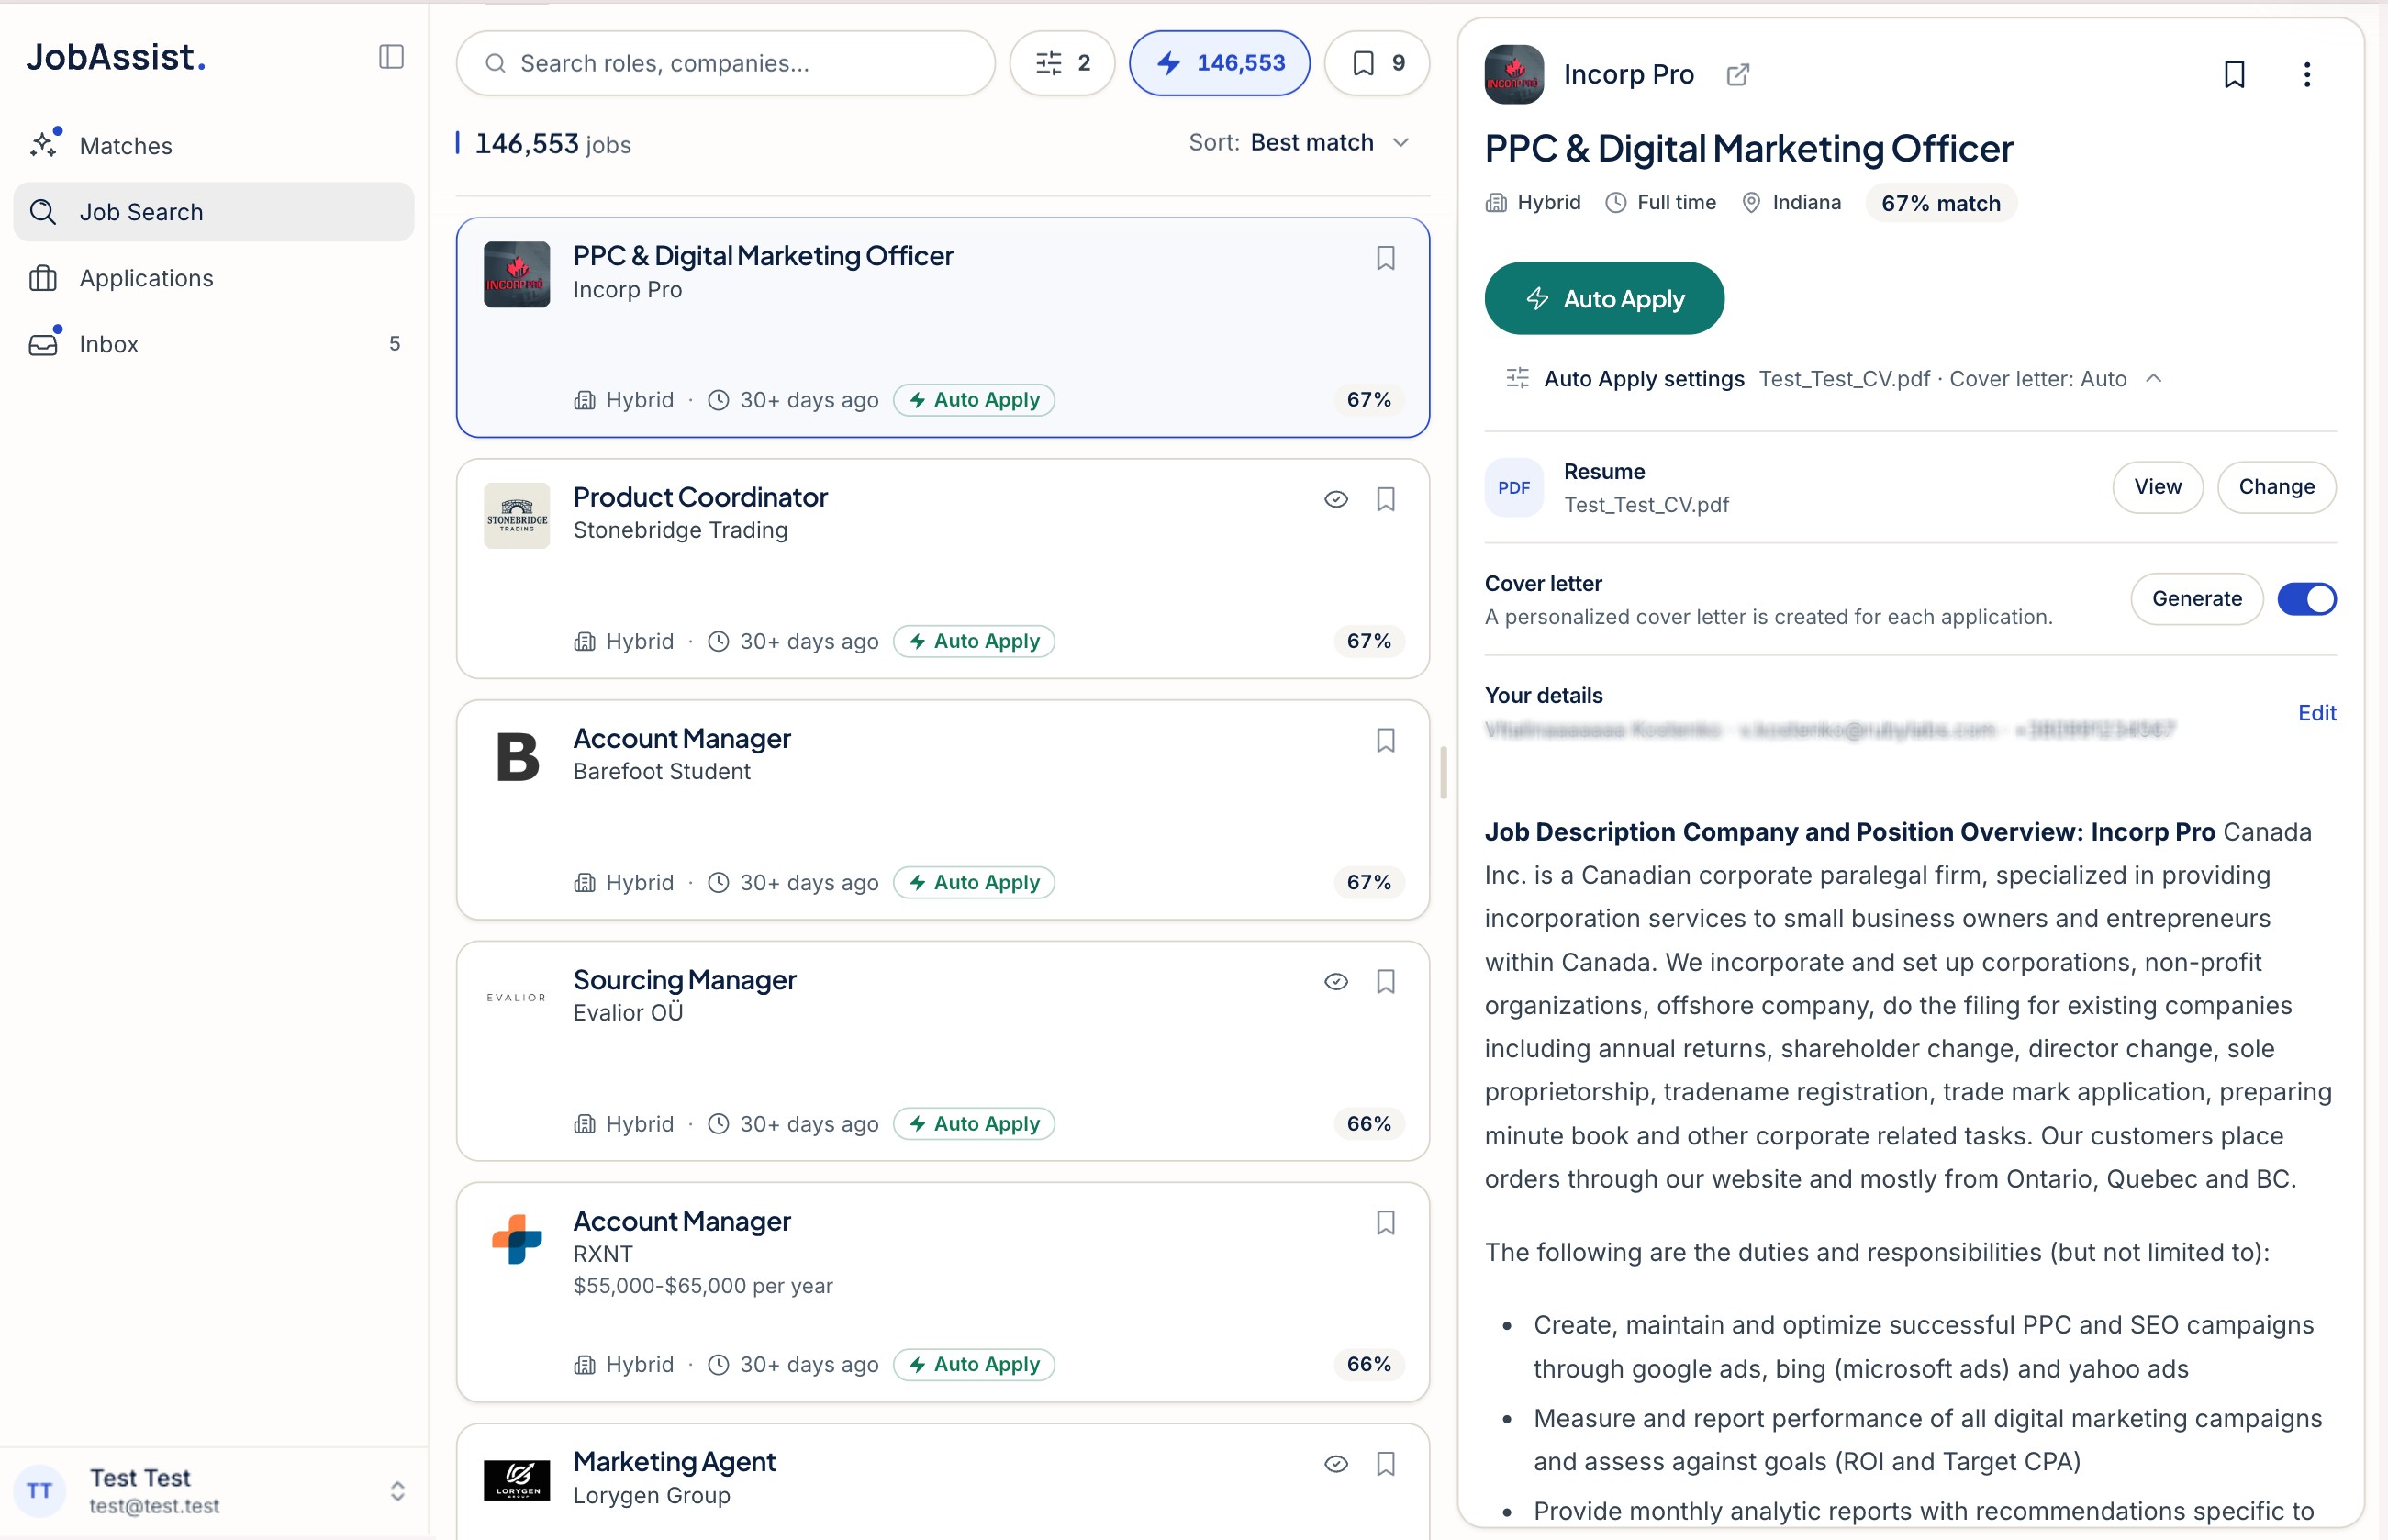The image size is (2388, 1540).
Task: Open the Product Coordinator job title
Action: point(700,497)
